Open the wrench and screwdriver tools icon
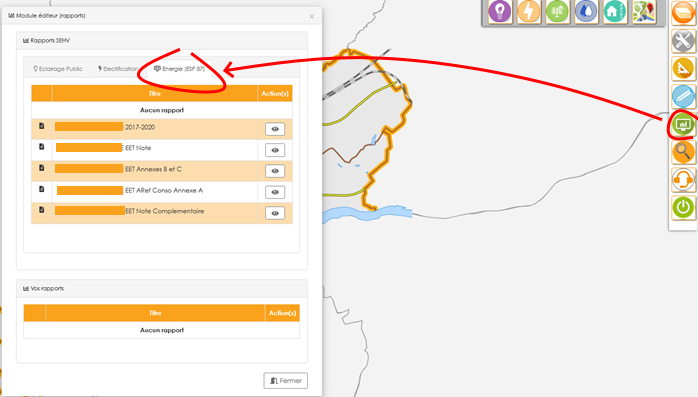Image resolution: width=698 pixels, height=397 pixels. (683, 41)
